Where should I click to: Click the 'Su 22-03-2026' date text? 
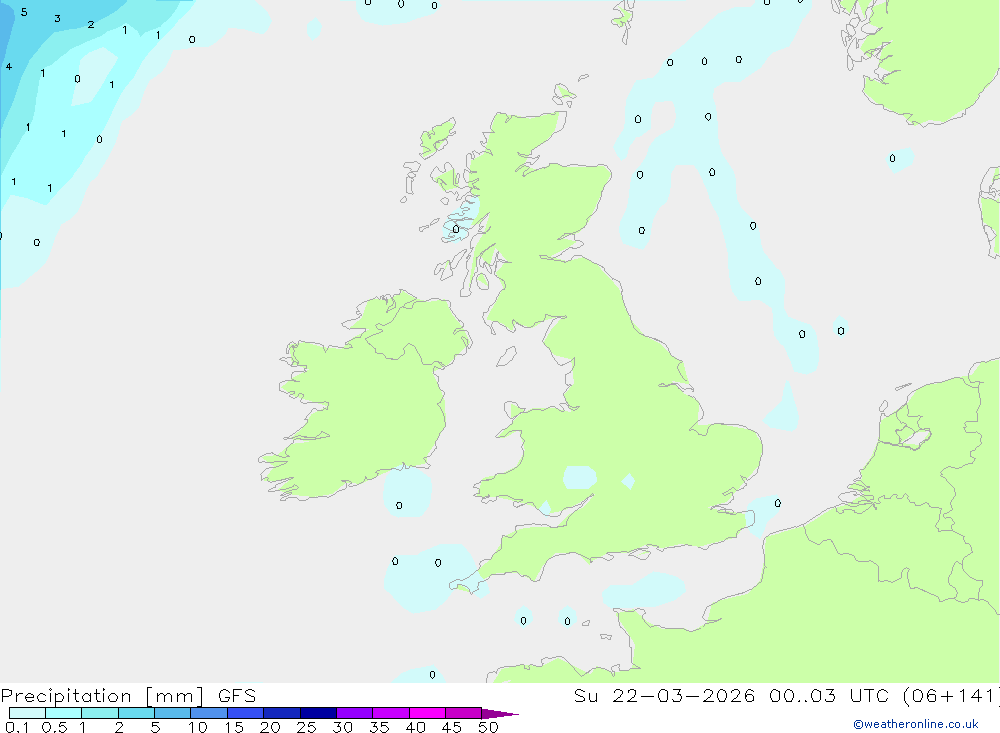(x=664, y=696)
